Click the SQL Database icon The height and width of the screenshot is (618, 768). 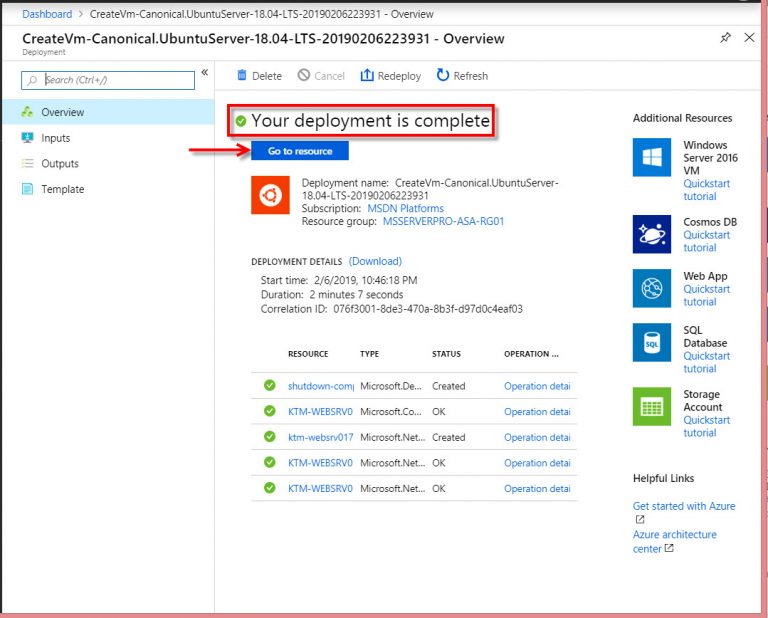tap(652, 342)
